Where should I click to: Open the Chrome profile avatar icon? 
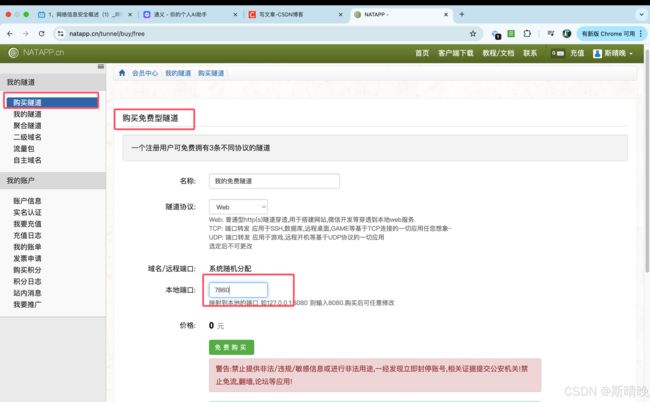(567, 34)
